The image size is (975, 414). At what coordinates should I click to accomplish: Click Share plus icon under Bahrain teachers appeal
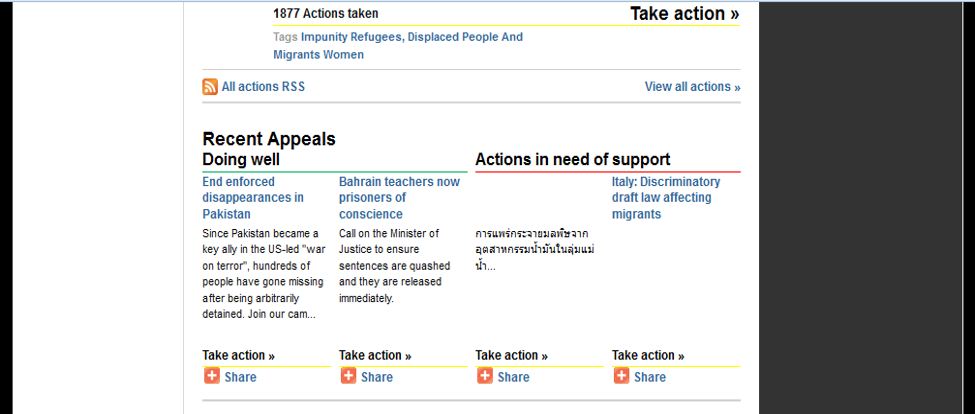[x=349, y=376]
